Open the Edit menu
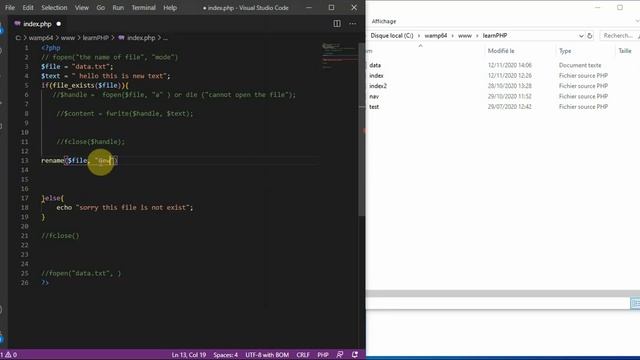 (28, 7)
